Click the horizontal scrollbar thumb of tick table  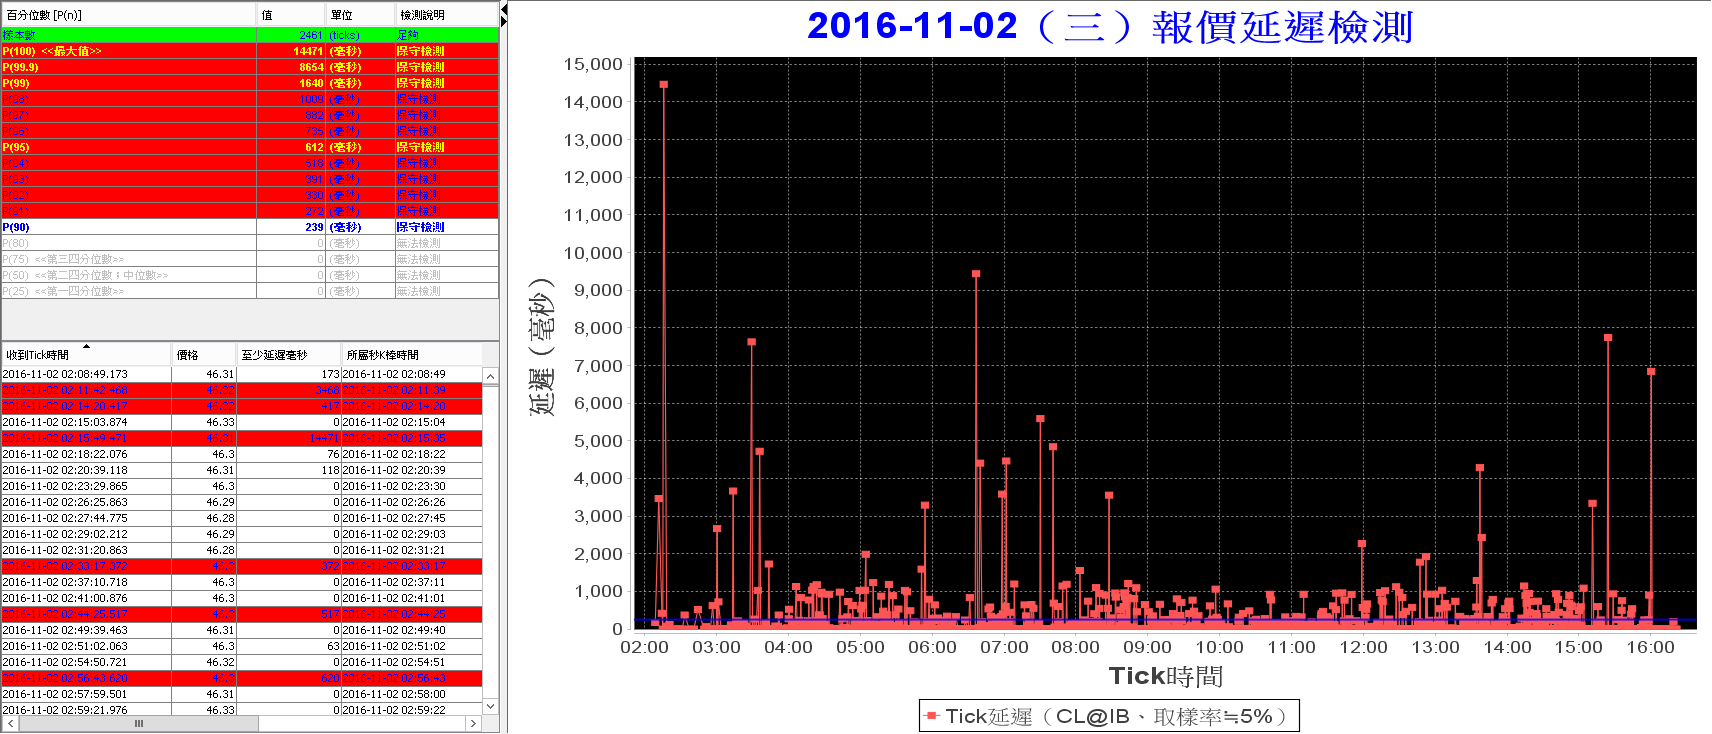tap(138, 723)
